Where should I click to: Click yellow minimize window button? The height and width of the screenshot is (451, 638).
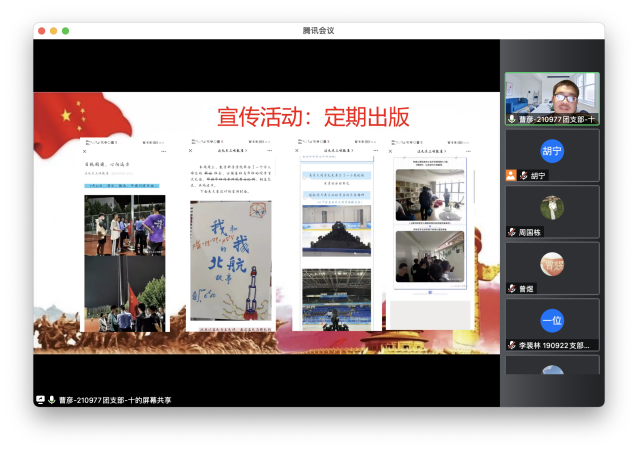click(x=54, y=31)
